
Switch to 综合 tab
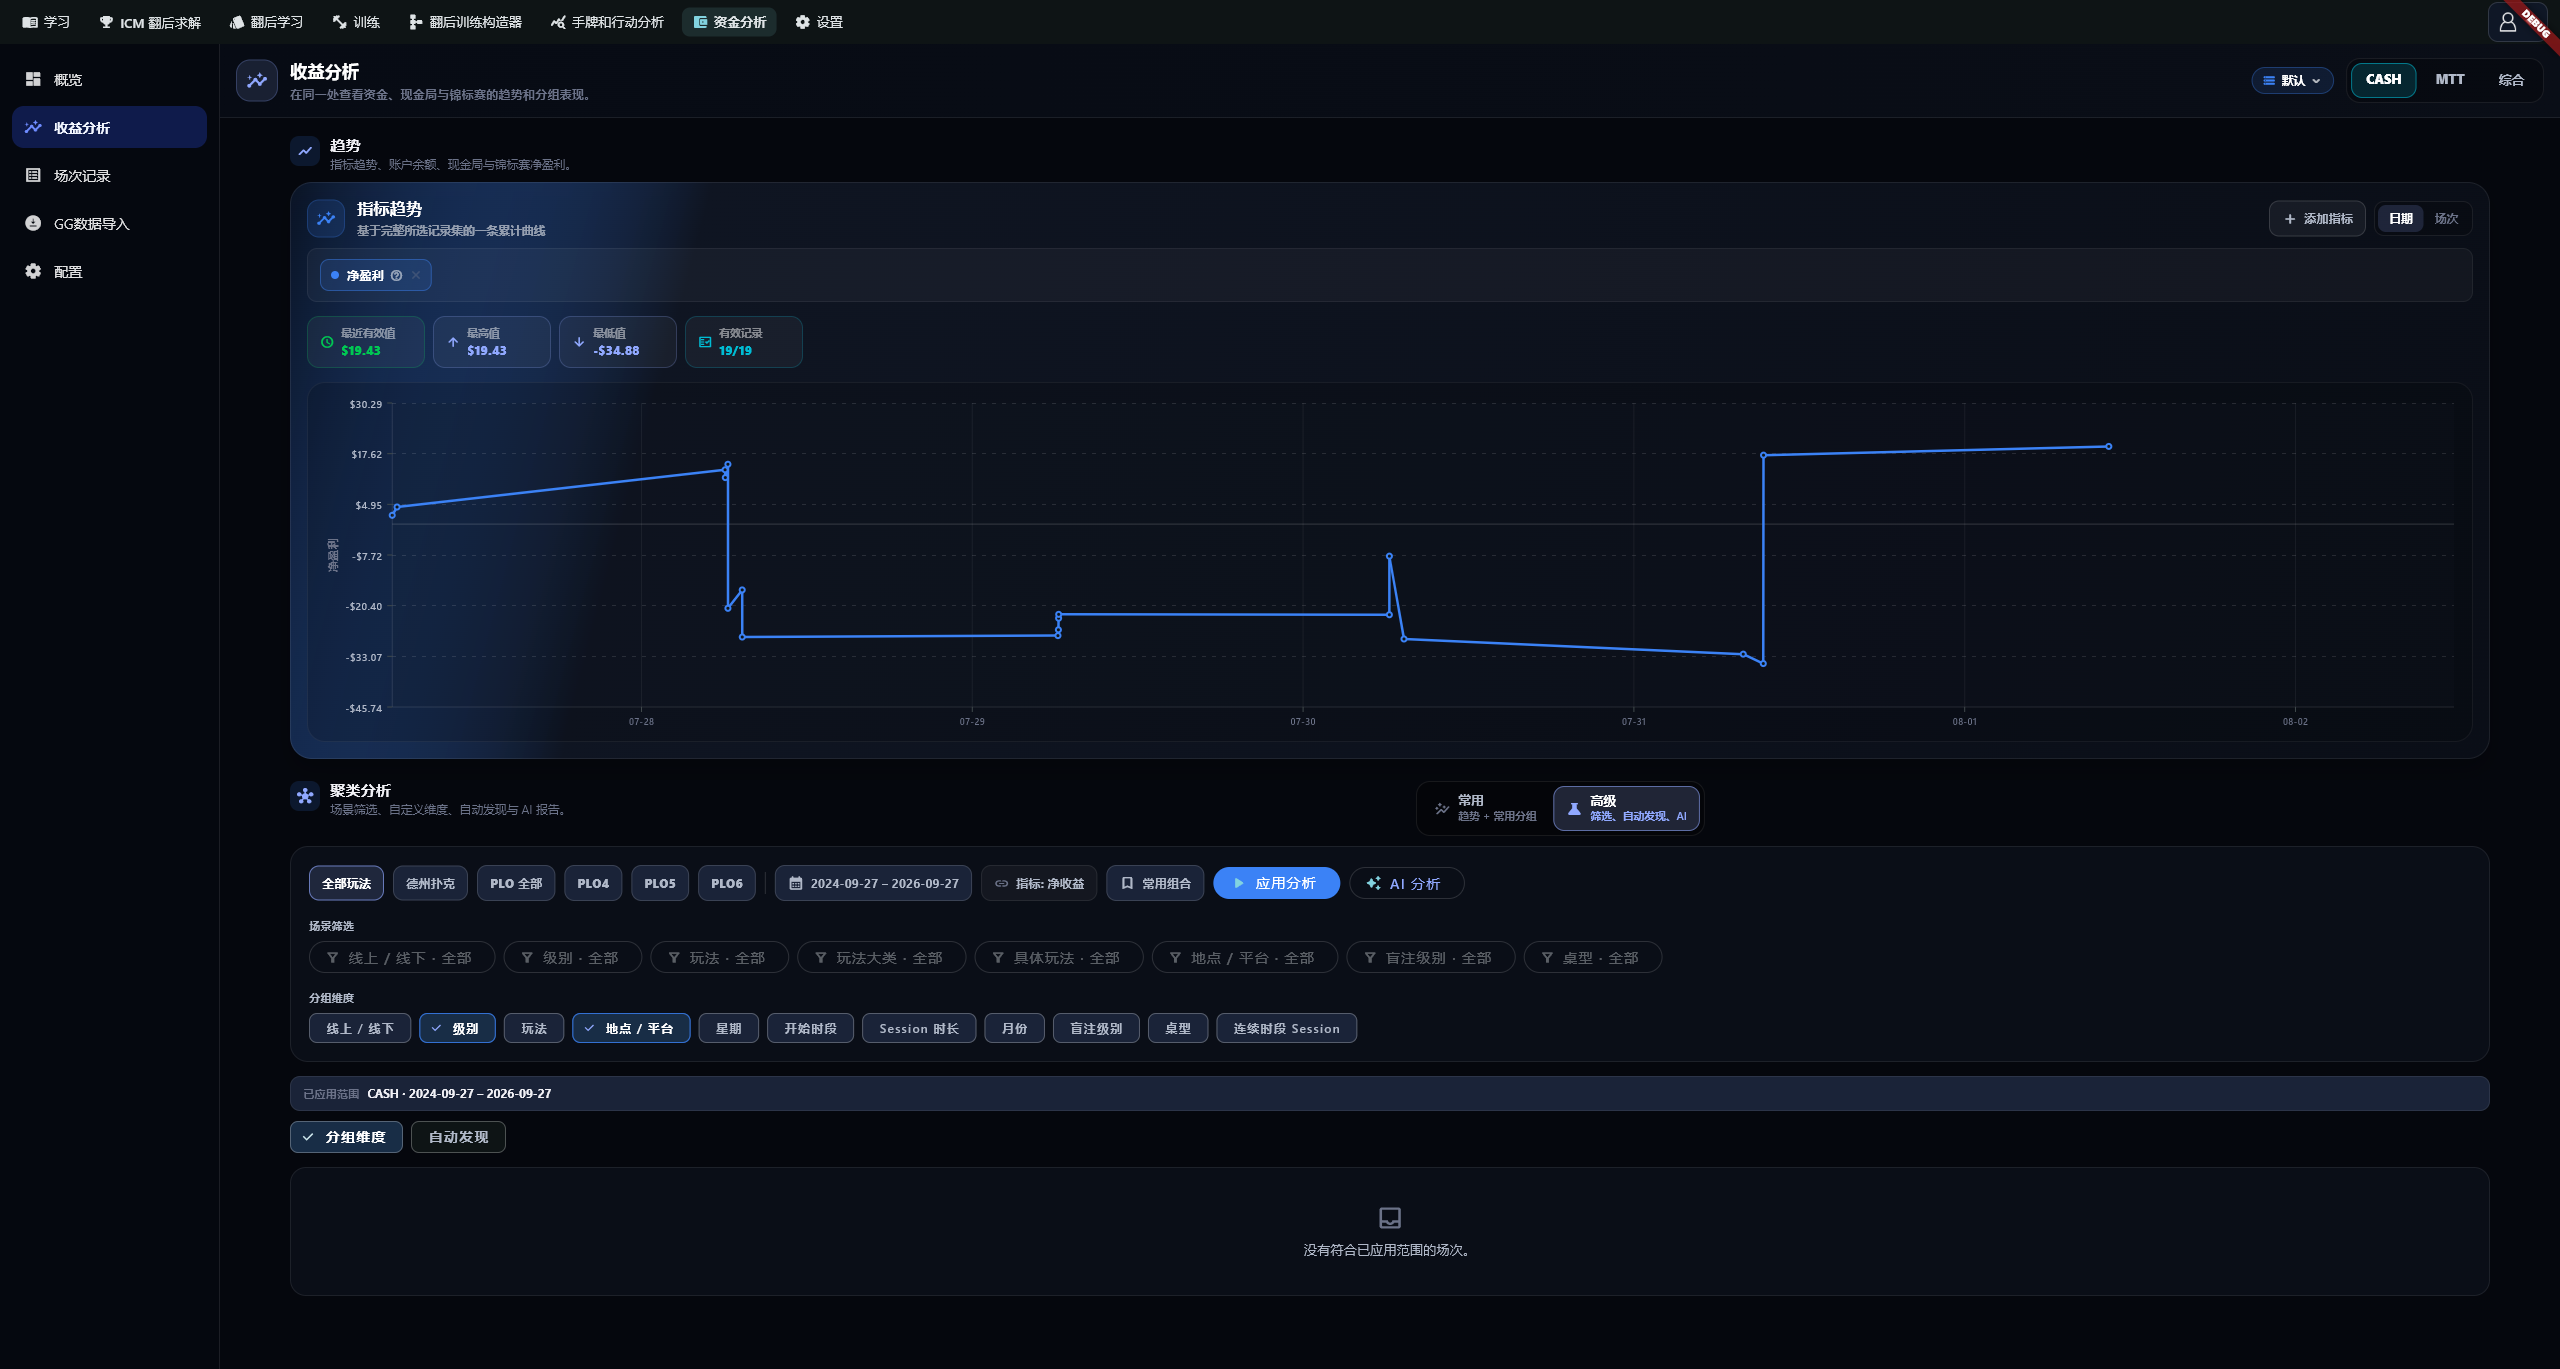pyautogui.click(x=2510, y=79)
